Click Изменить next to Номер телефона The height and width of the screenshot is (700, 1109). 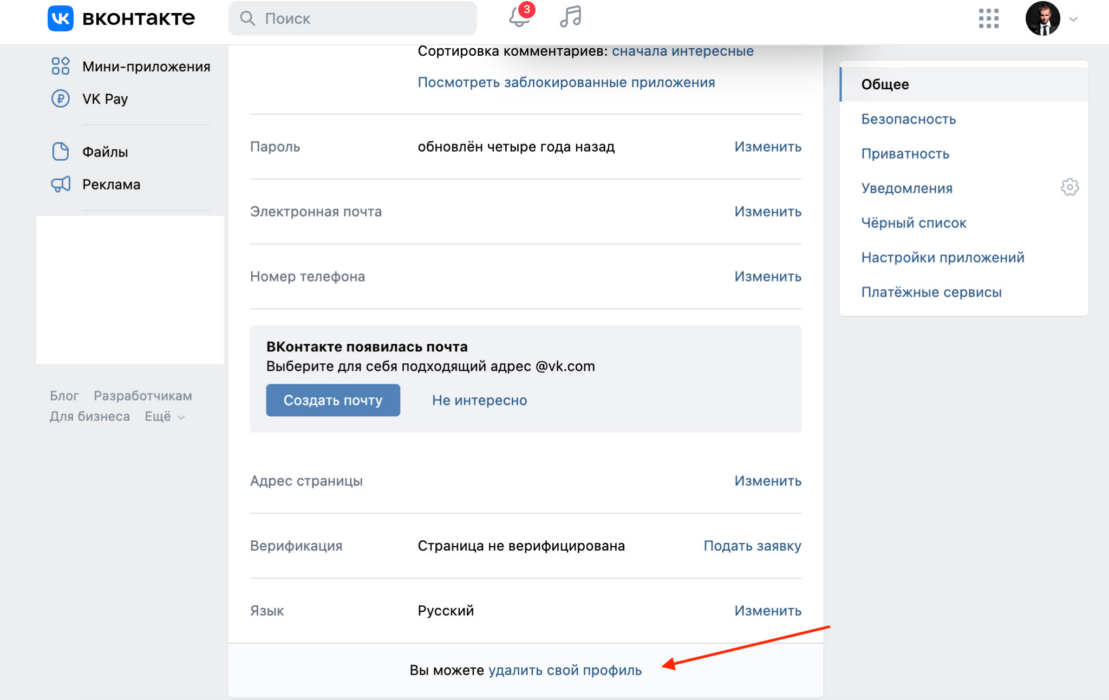tap(767, 276)
